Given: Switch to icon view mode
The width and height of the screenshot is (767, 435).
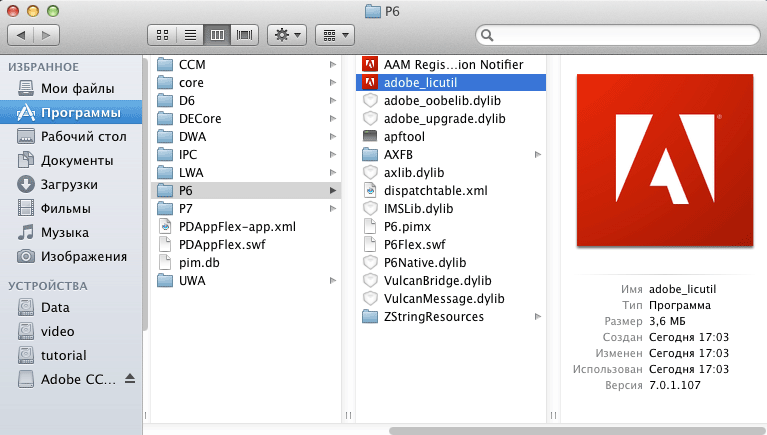Looking at the screenshot, I should 162,35.
